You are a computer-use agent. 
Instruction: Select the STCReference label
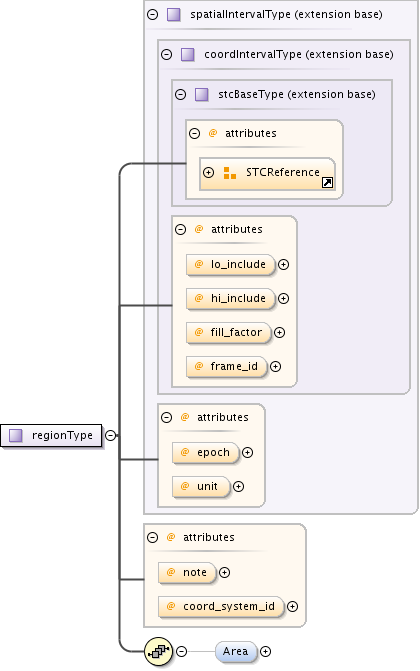[x=283, y=172]
